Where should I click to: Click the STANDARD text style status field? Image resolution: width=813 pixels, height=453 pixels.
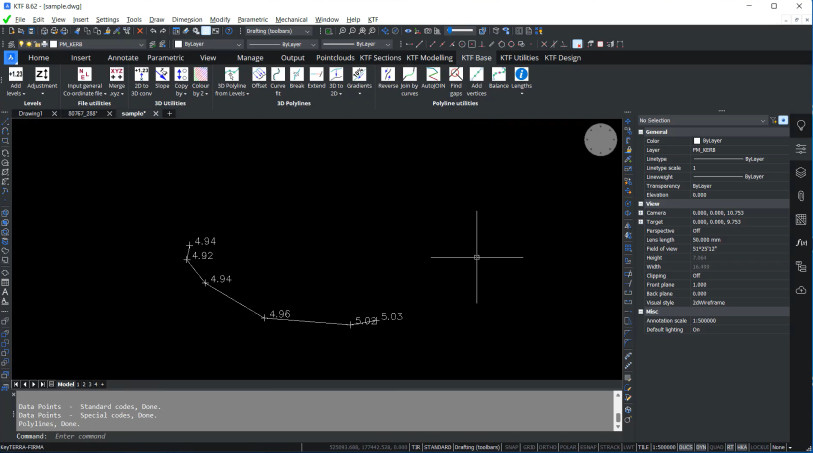point(438,447)
